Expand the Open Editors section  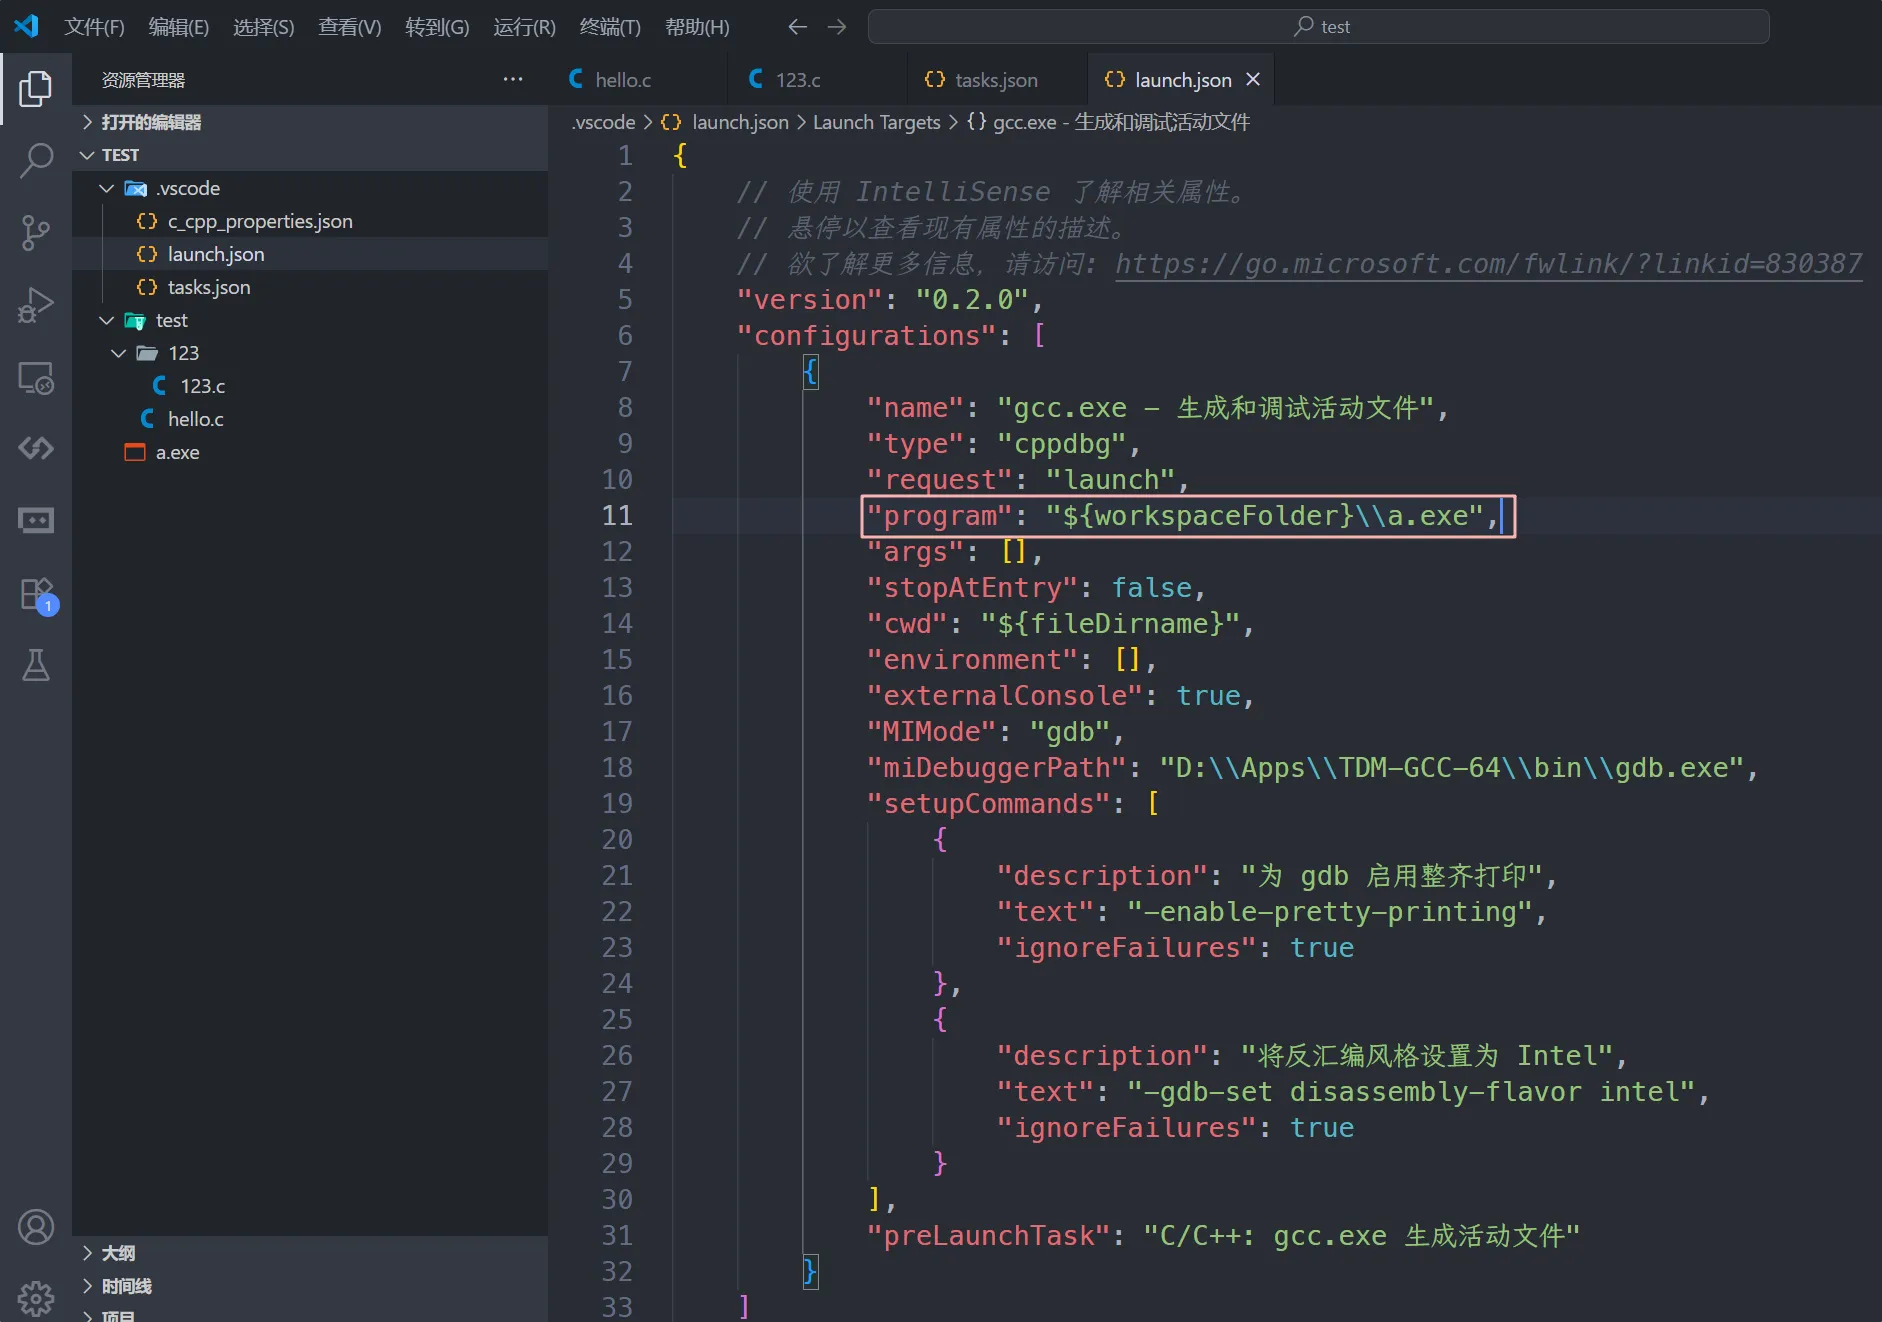(x=150, y=122)
